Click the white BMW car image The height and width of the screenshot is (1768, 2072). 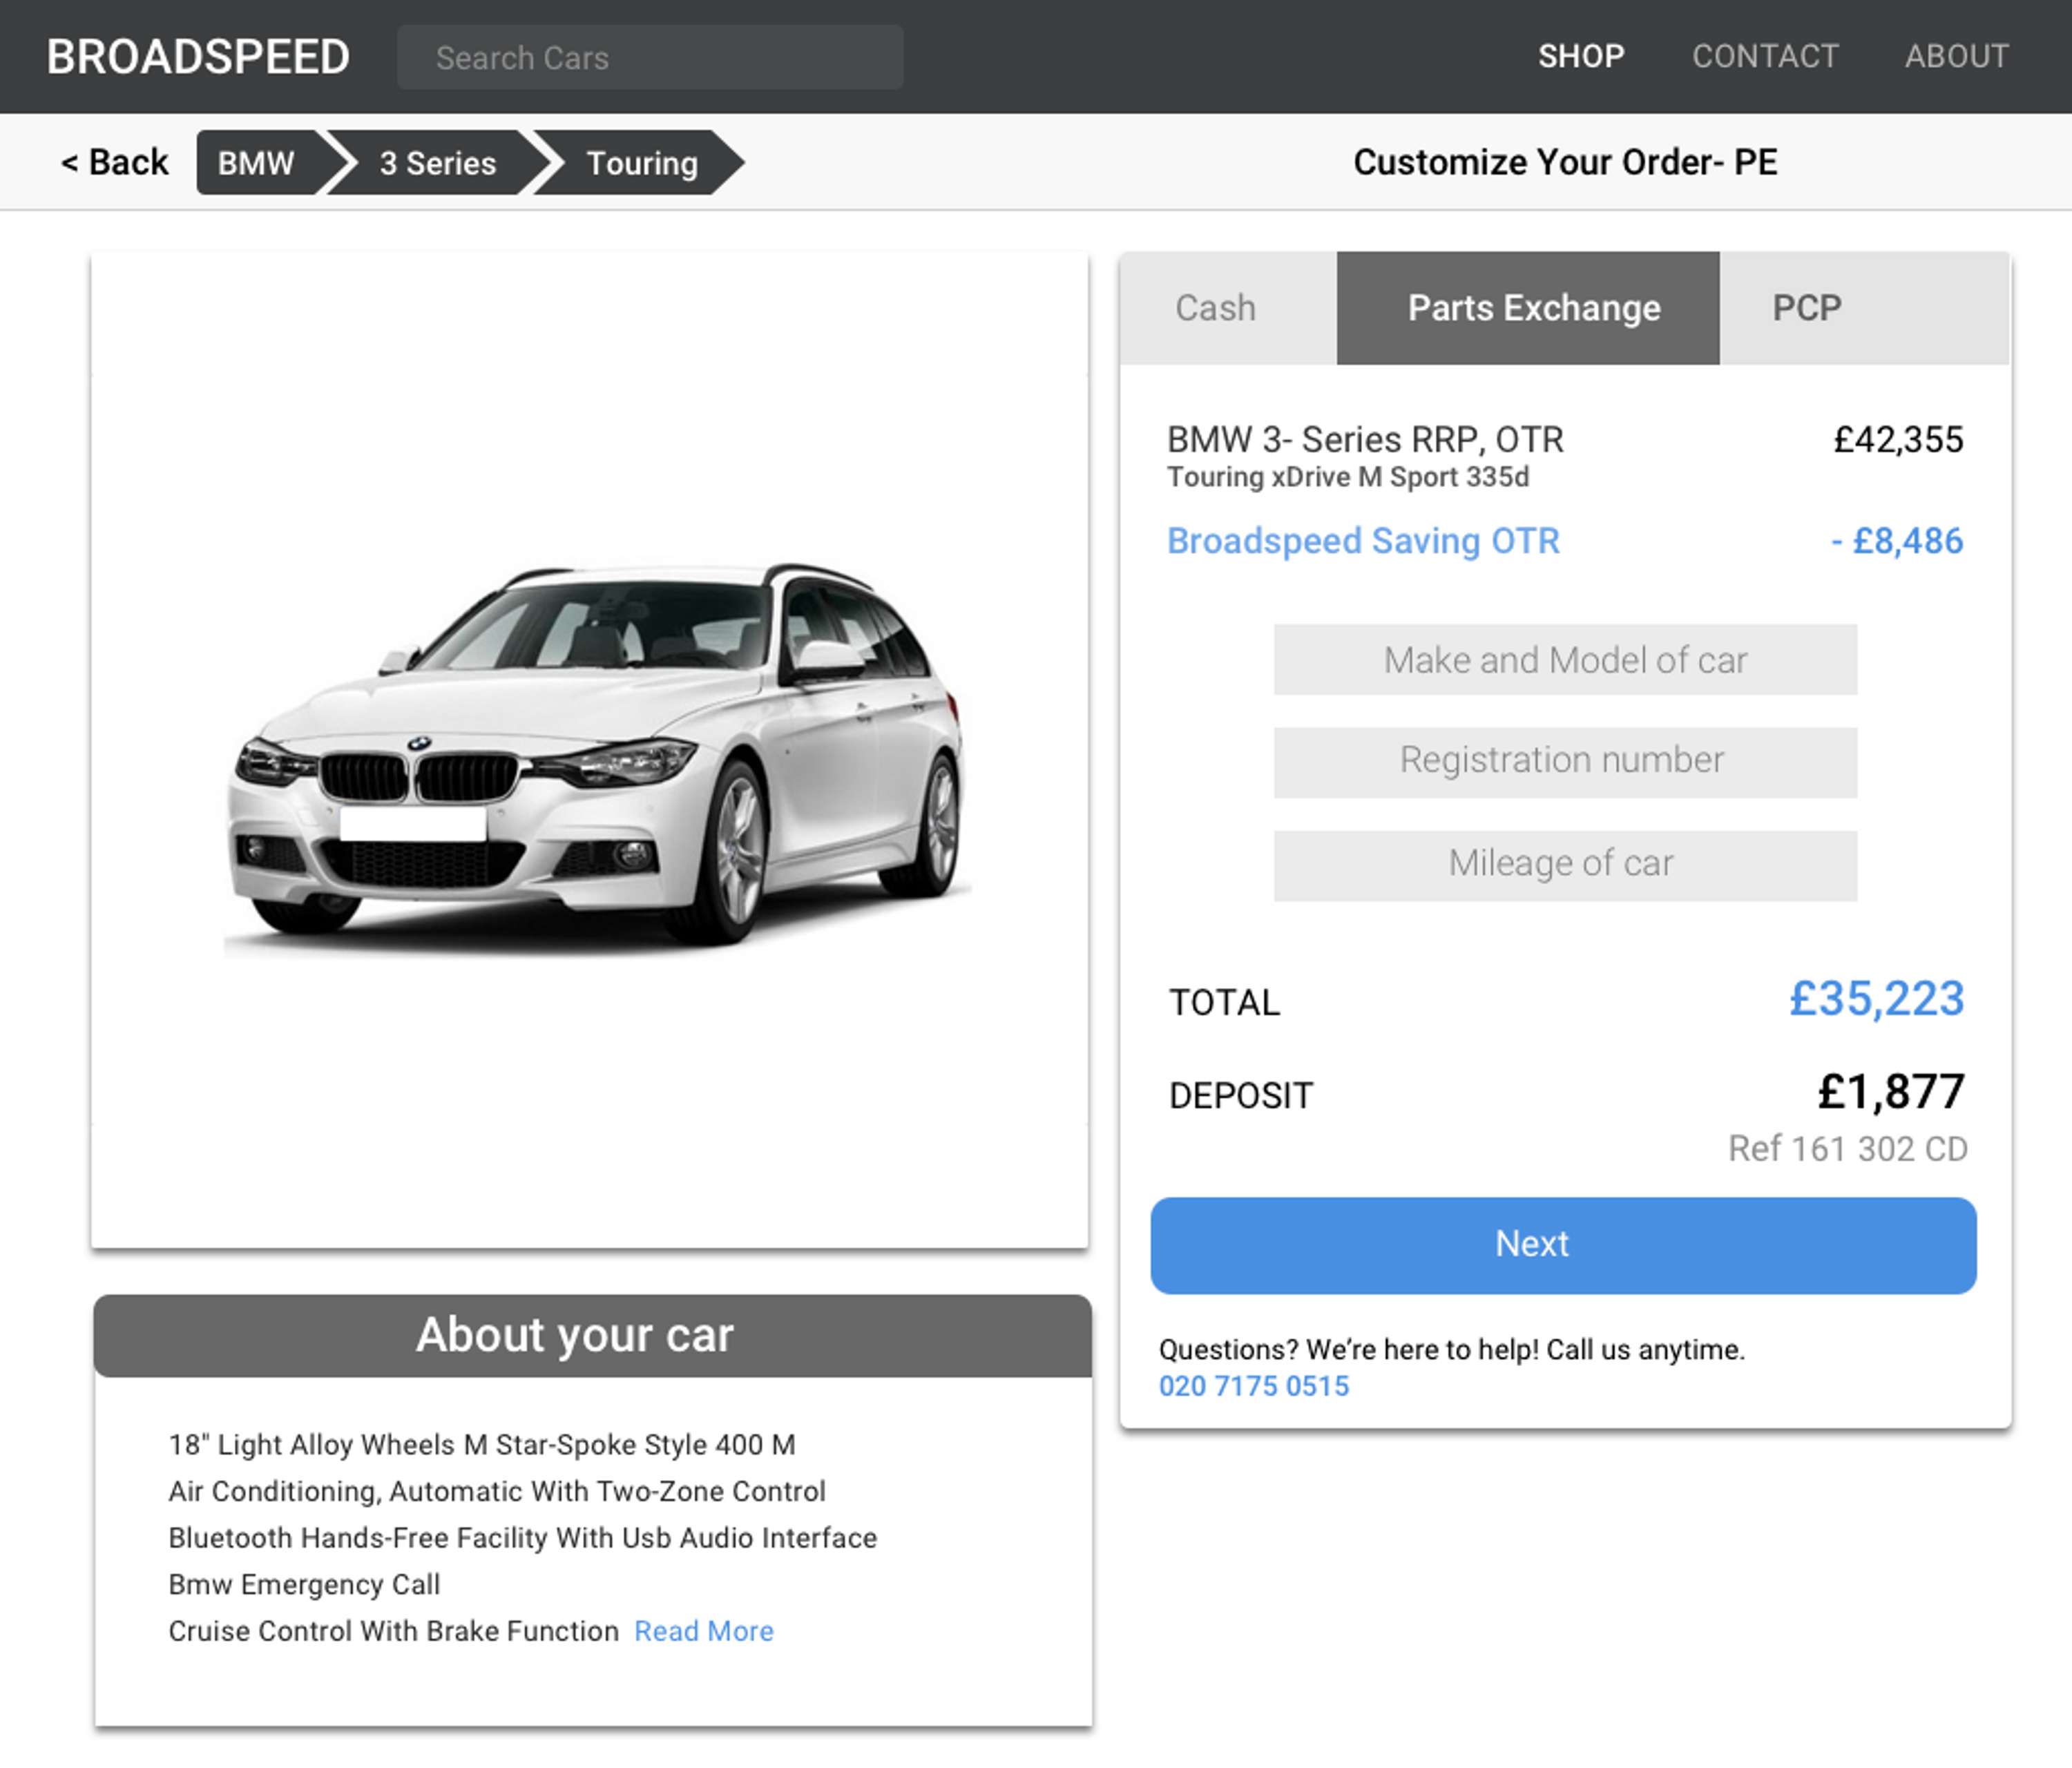point(596,758)
